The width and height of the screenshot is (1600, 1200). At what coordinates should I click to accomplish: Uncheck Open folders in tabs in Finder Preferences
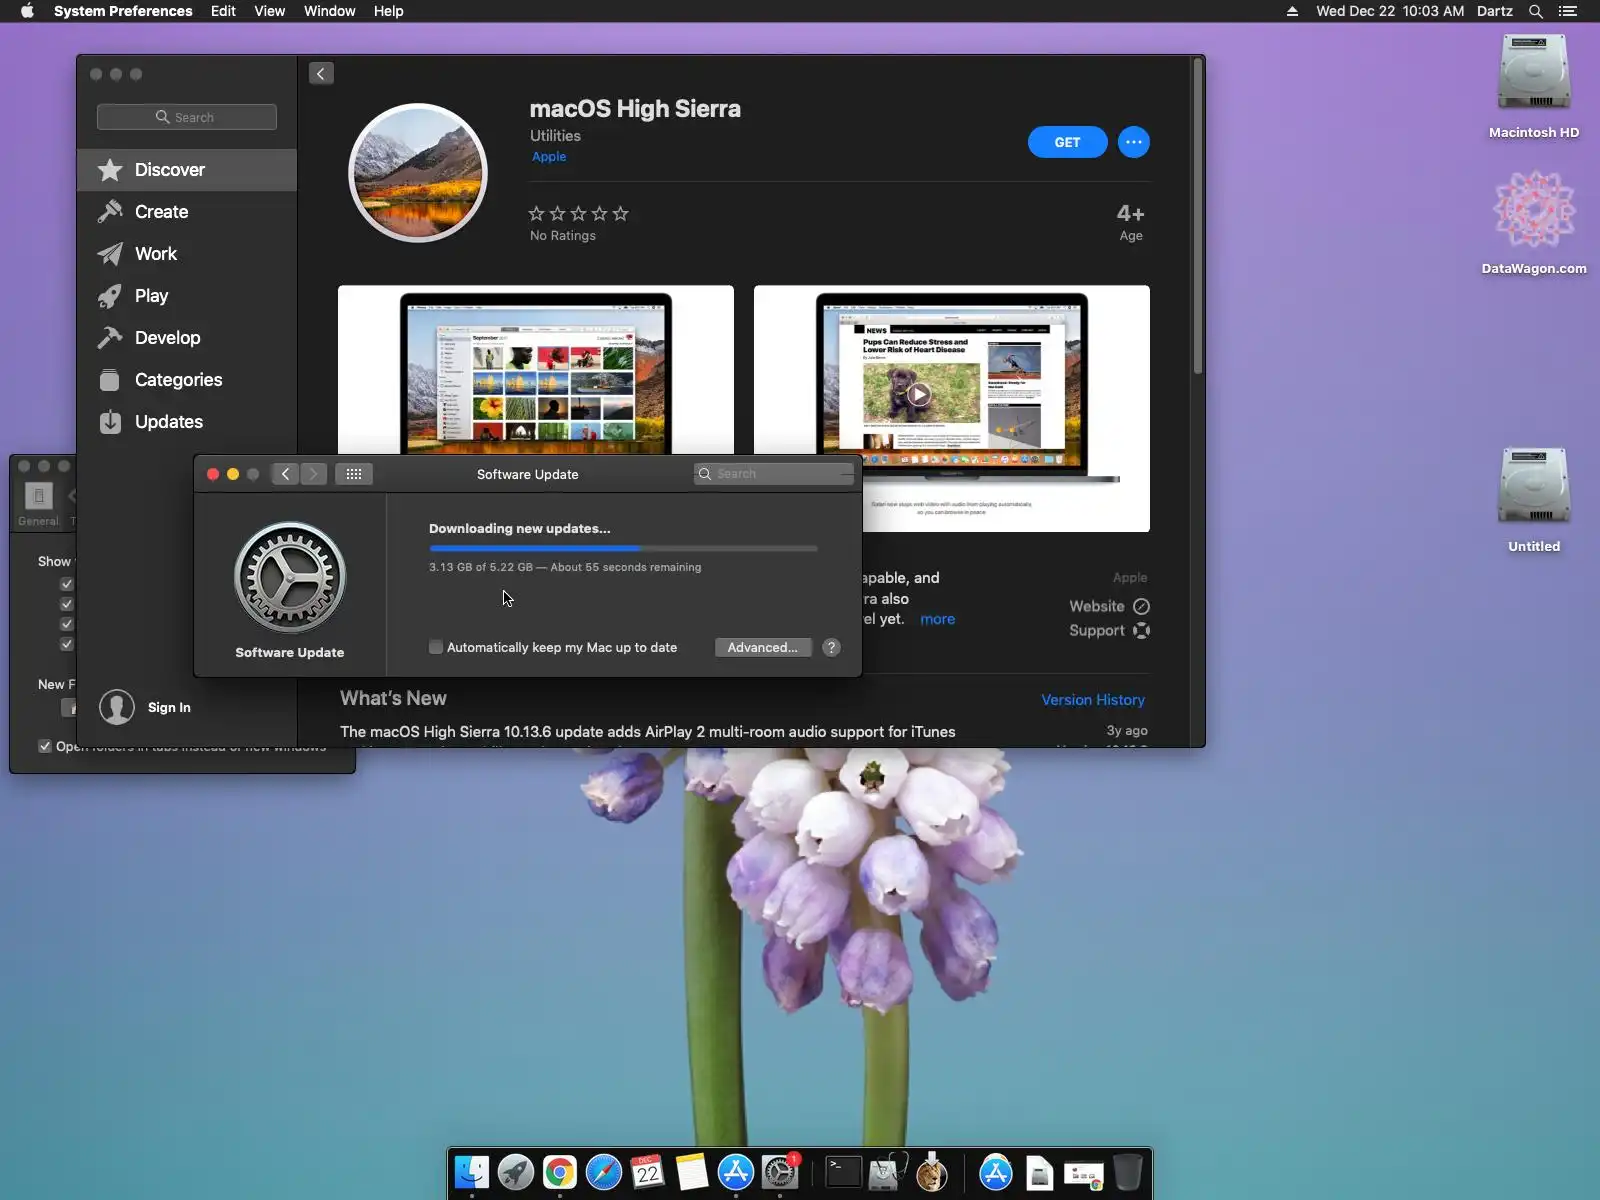point(45,746)
